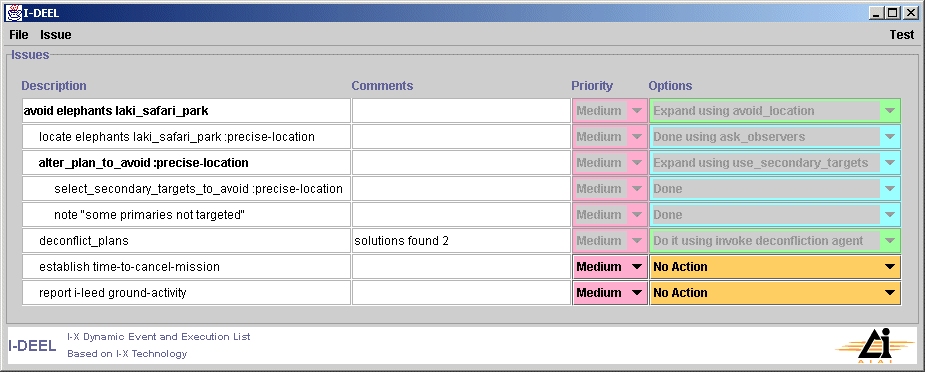Open Priority dropdown for deconflict_plans row
The height and width of the screenshot is (372, 925).
(609, 241)
